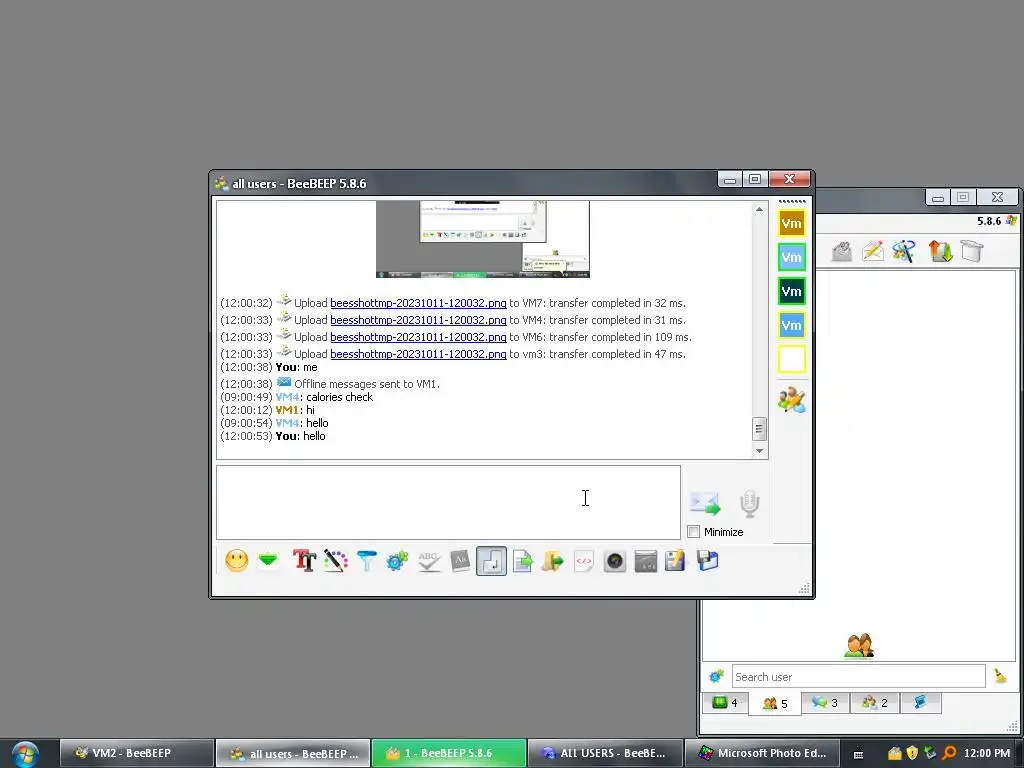Viewport: 1024px width, 768px height.
Task: Switch to ALL USERS - BeeBEEP taskbar item
Action: pyautogui.click(x=605, y=753)
